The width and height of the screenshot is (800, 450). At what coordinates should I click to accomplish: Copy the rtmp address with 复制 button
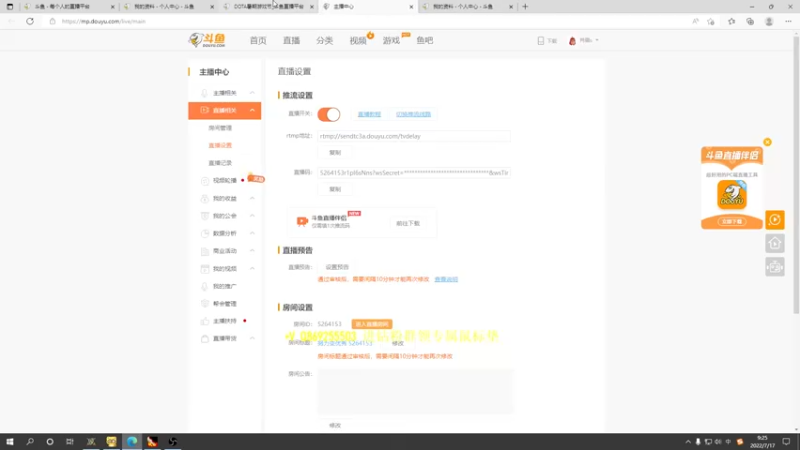click(x=335, y=153)
